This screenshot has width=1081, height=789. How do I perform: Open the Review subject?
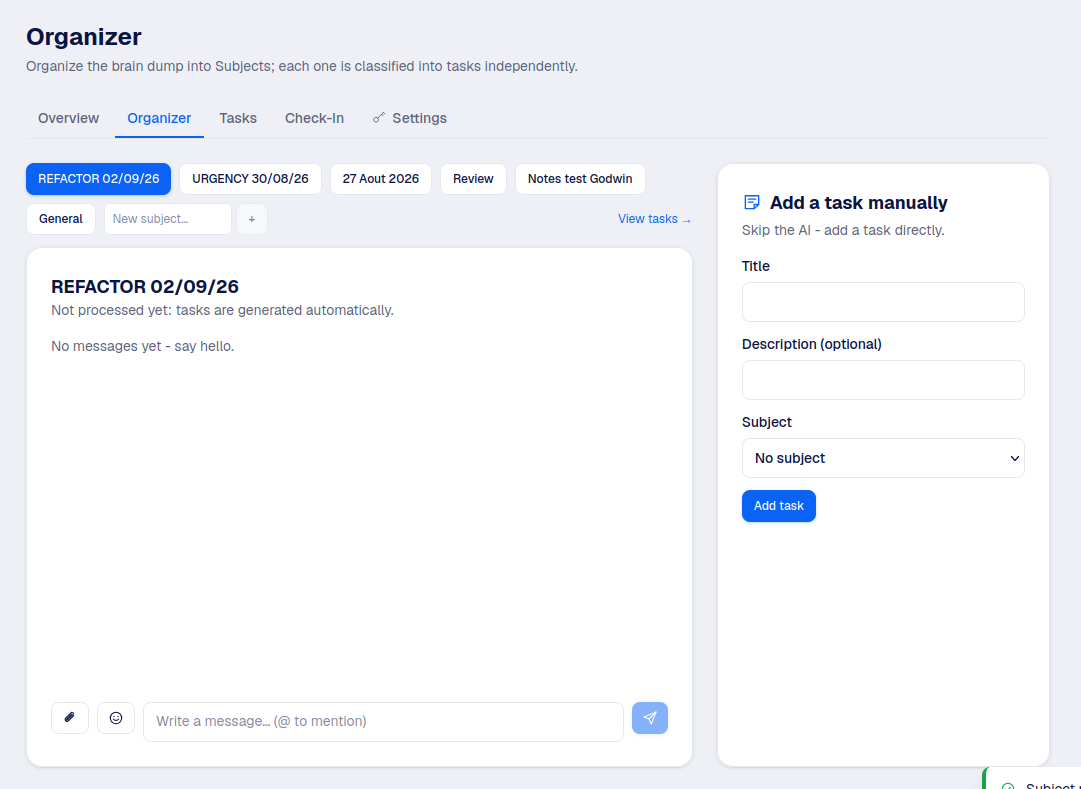click(473, 179)
